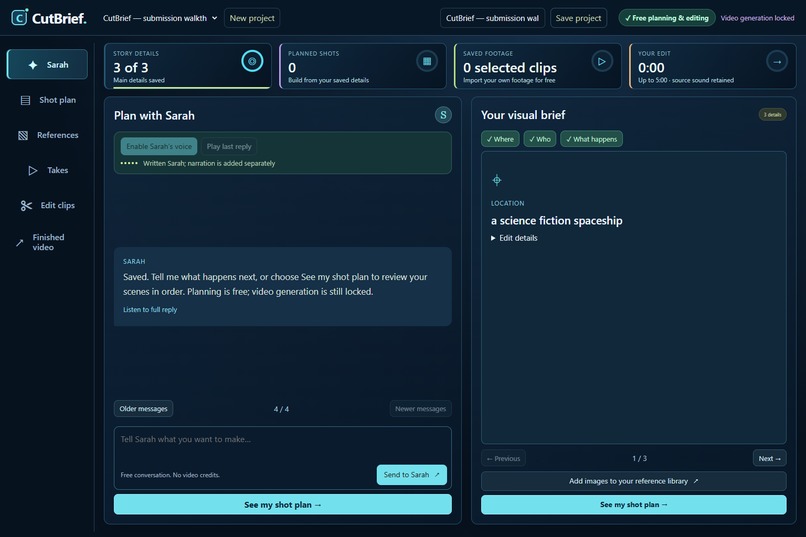Select the What happens detail chip
Viewport: 806px width, 537px height.
pyautogui.click(x=592, y=139)
